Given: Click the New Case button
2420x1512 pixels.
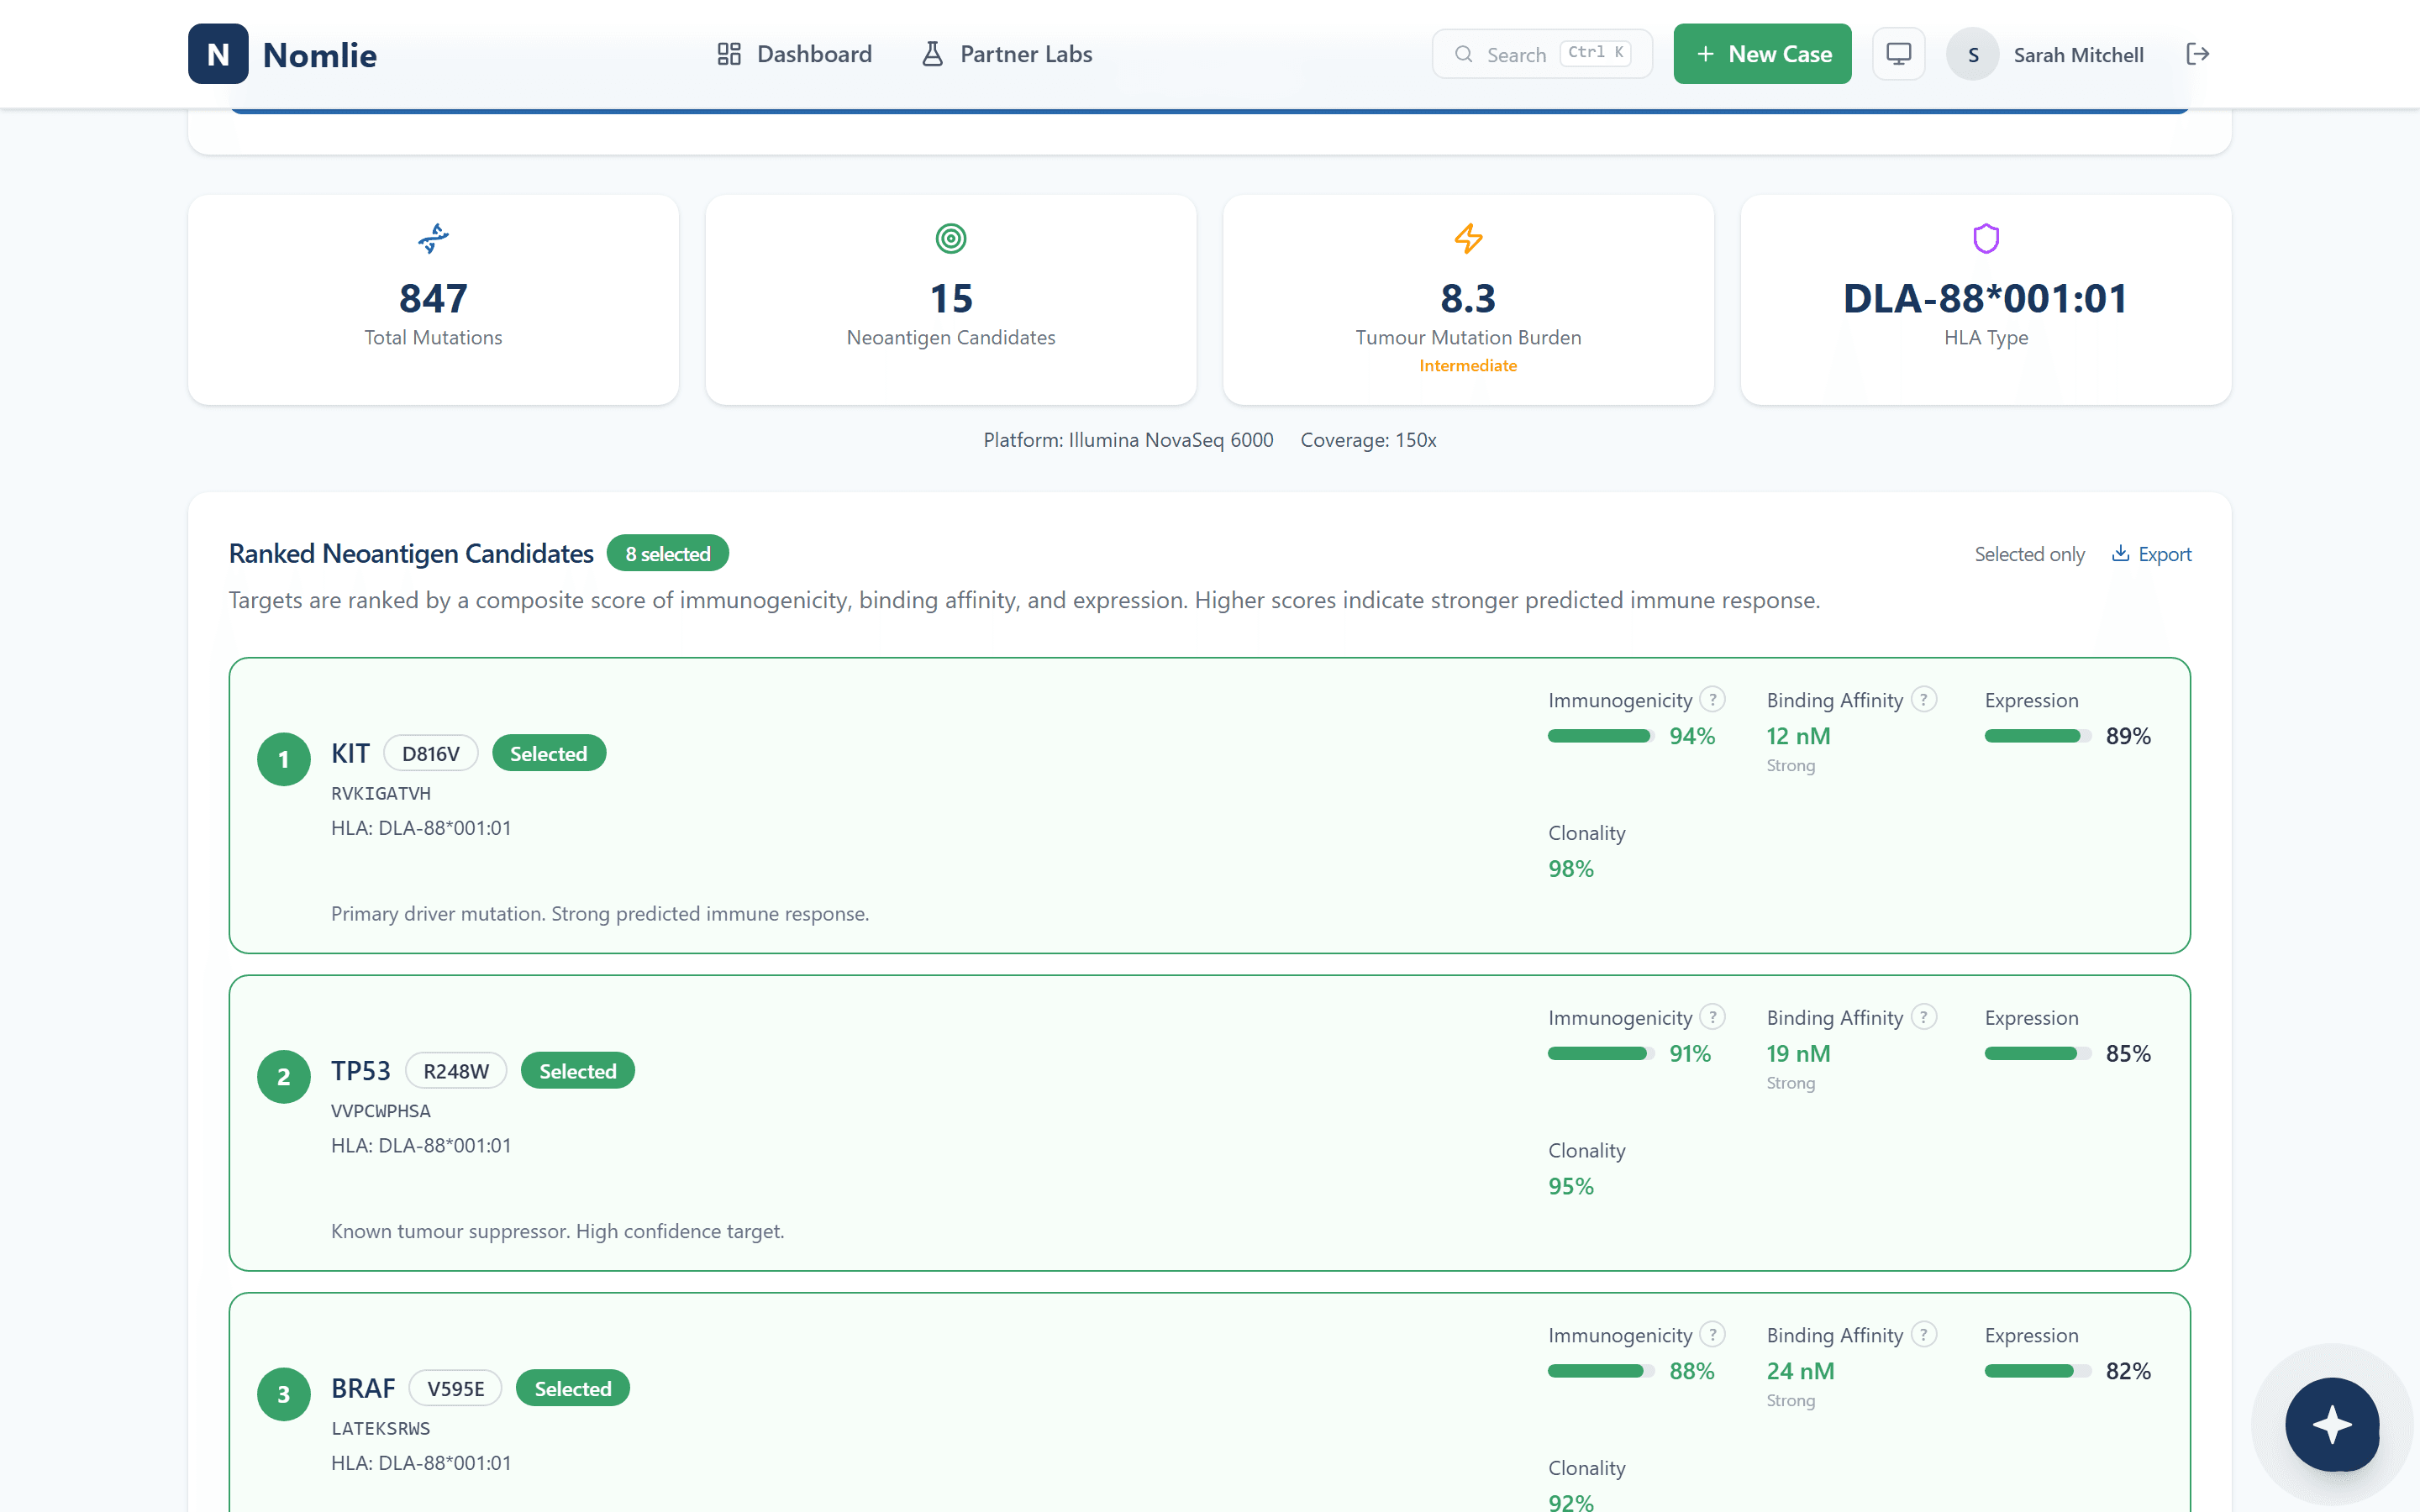Looking at the screenshot, I should [x=1762, y=54].
